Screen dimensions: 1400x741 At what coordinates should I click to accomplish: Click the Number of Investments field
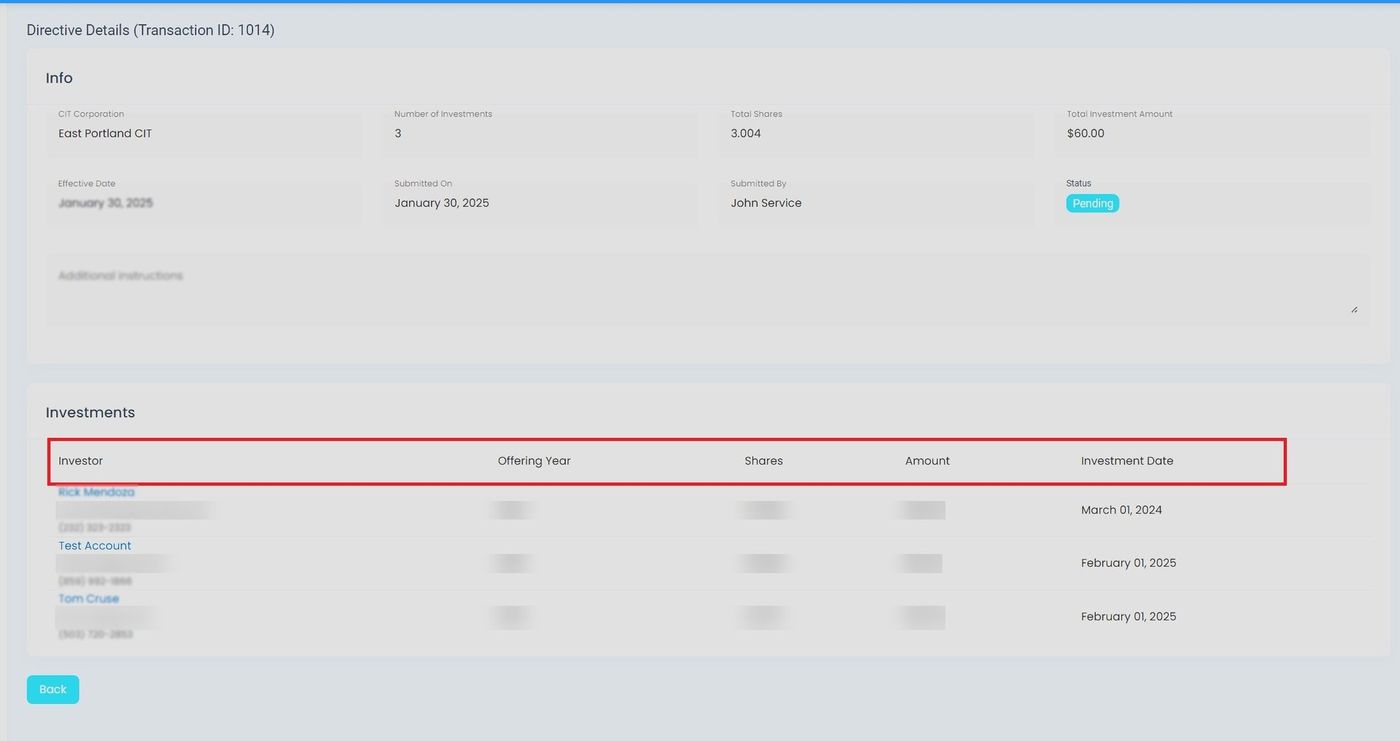[x=540, y=133]
